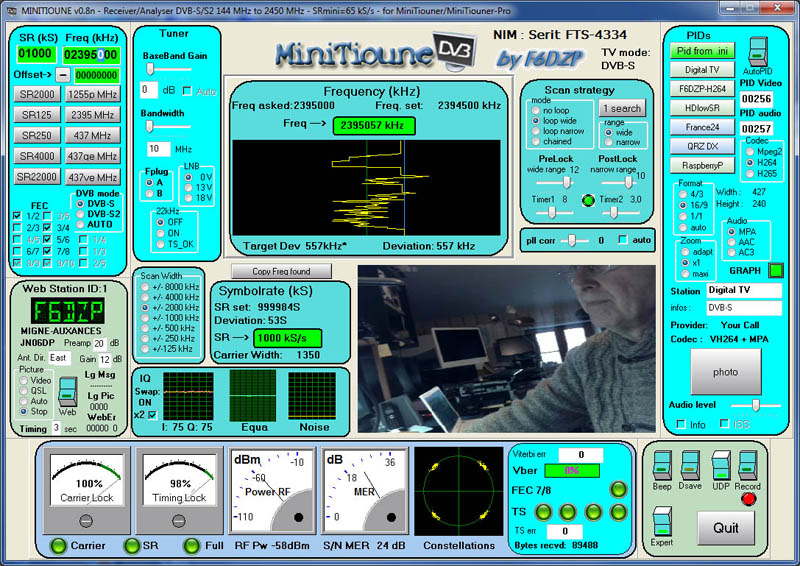Select 16/9 format radio button
Viewport: 800px width, 566px height.
point(683,205)
